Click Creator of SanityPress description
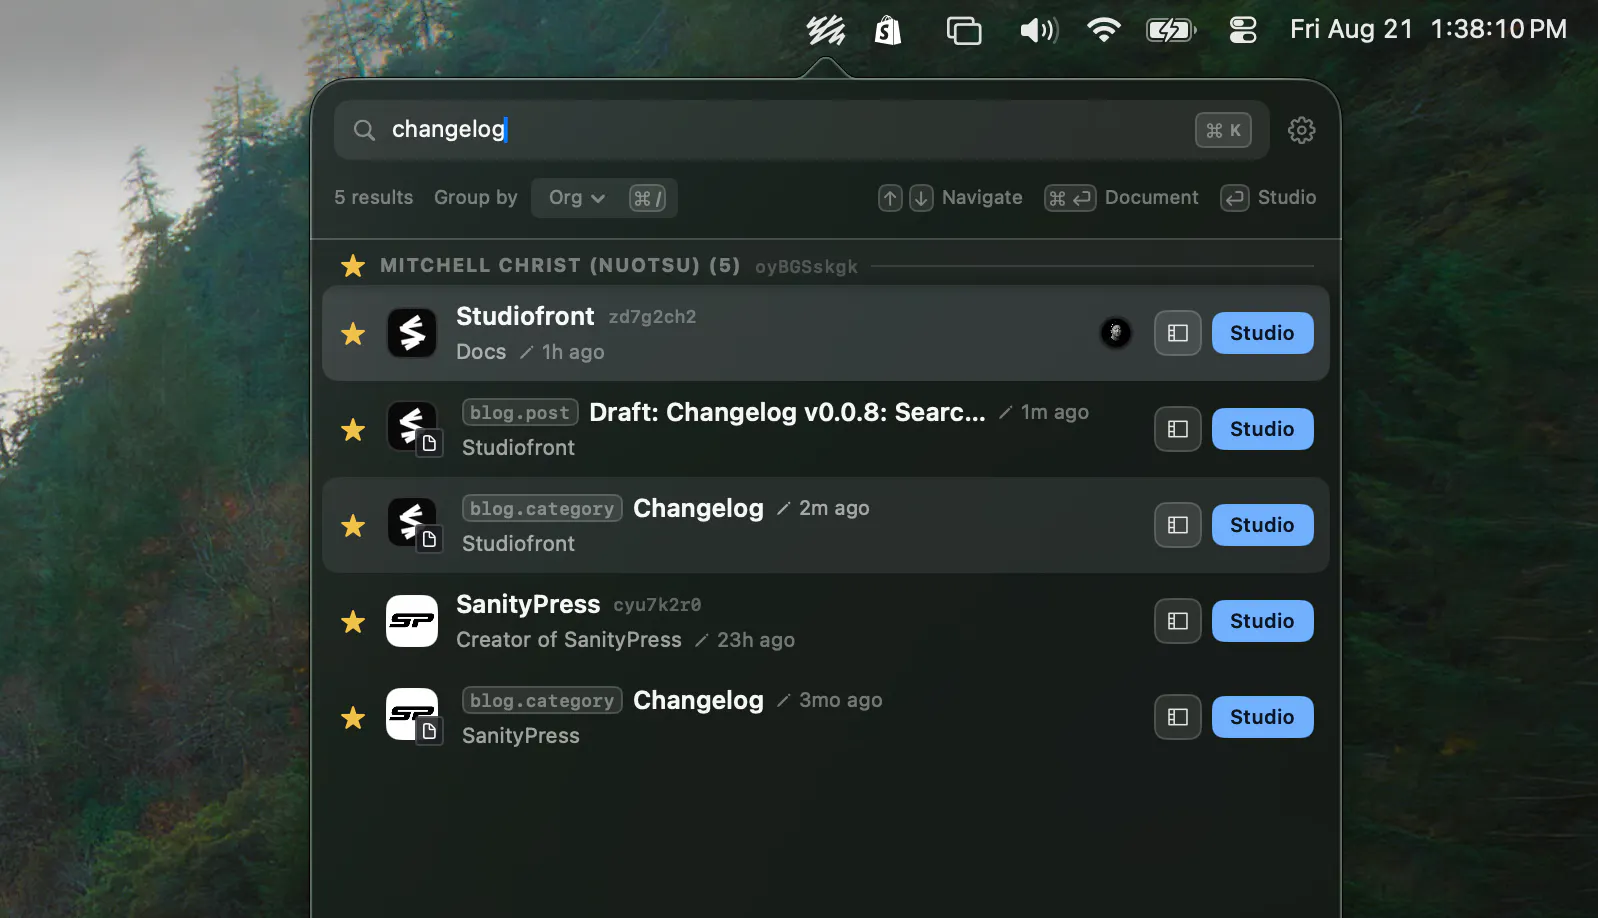This screenshot has height=918, width=1598. tap(569, 640)
